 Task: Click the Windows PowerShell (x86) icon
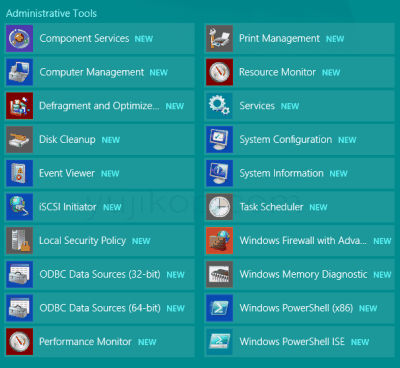219,308
